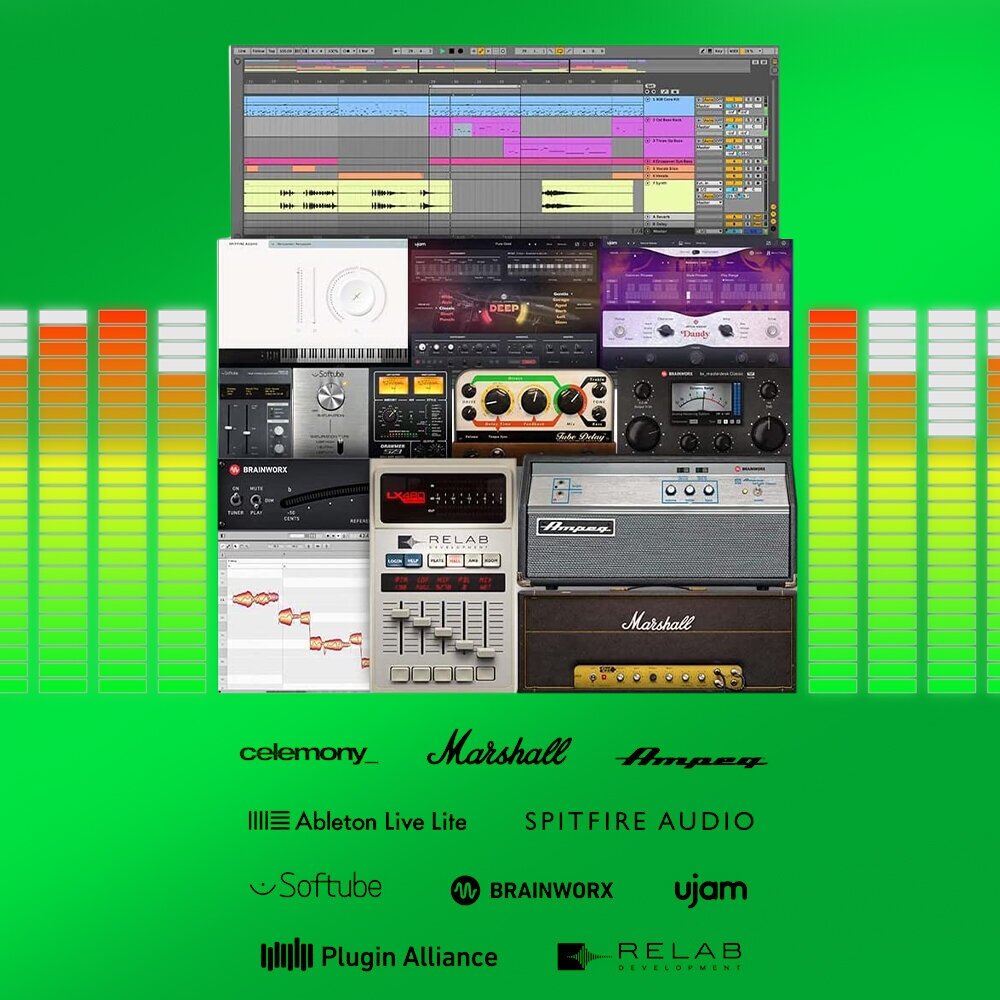Select the yellow Synth track header in Ableton
This screenshot has width=1000, height=1000.
pyautogui.click(x=670, y=196)
